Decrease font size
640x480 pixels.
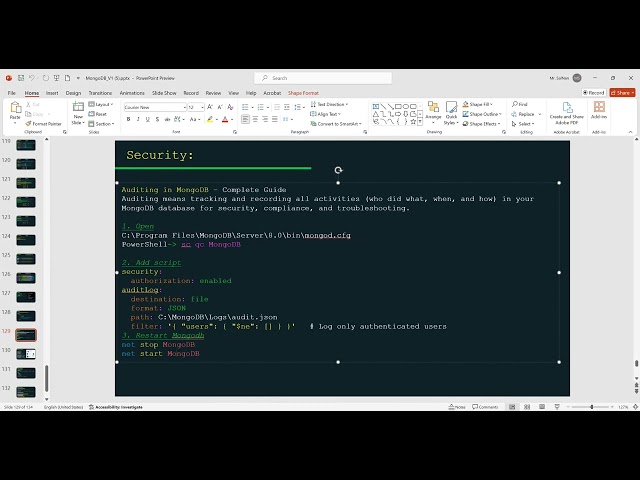[x=220, y=107]
